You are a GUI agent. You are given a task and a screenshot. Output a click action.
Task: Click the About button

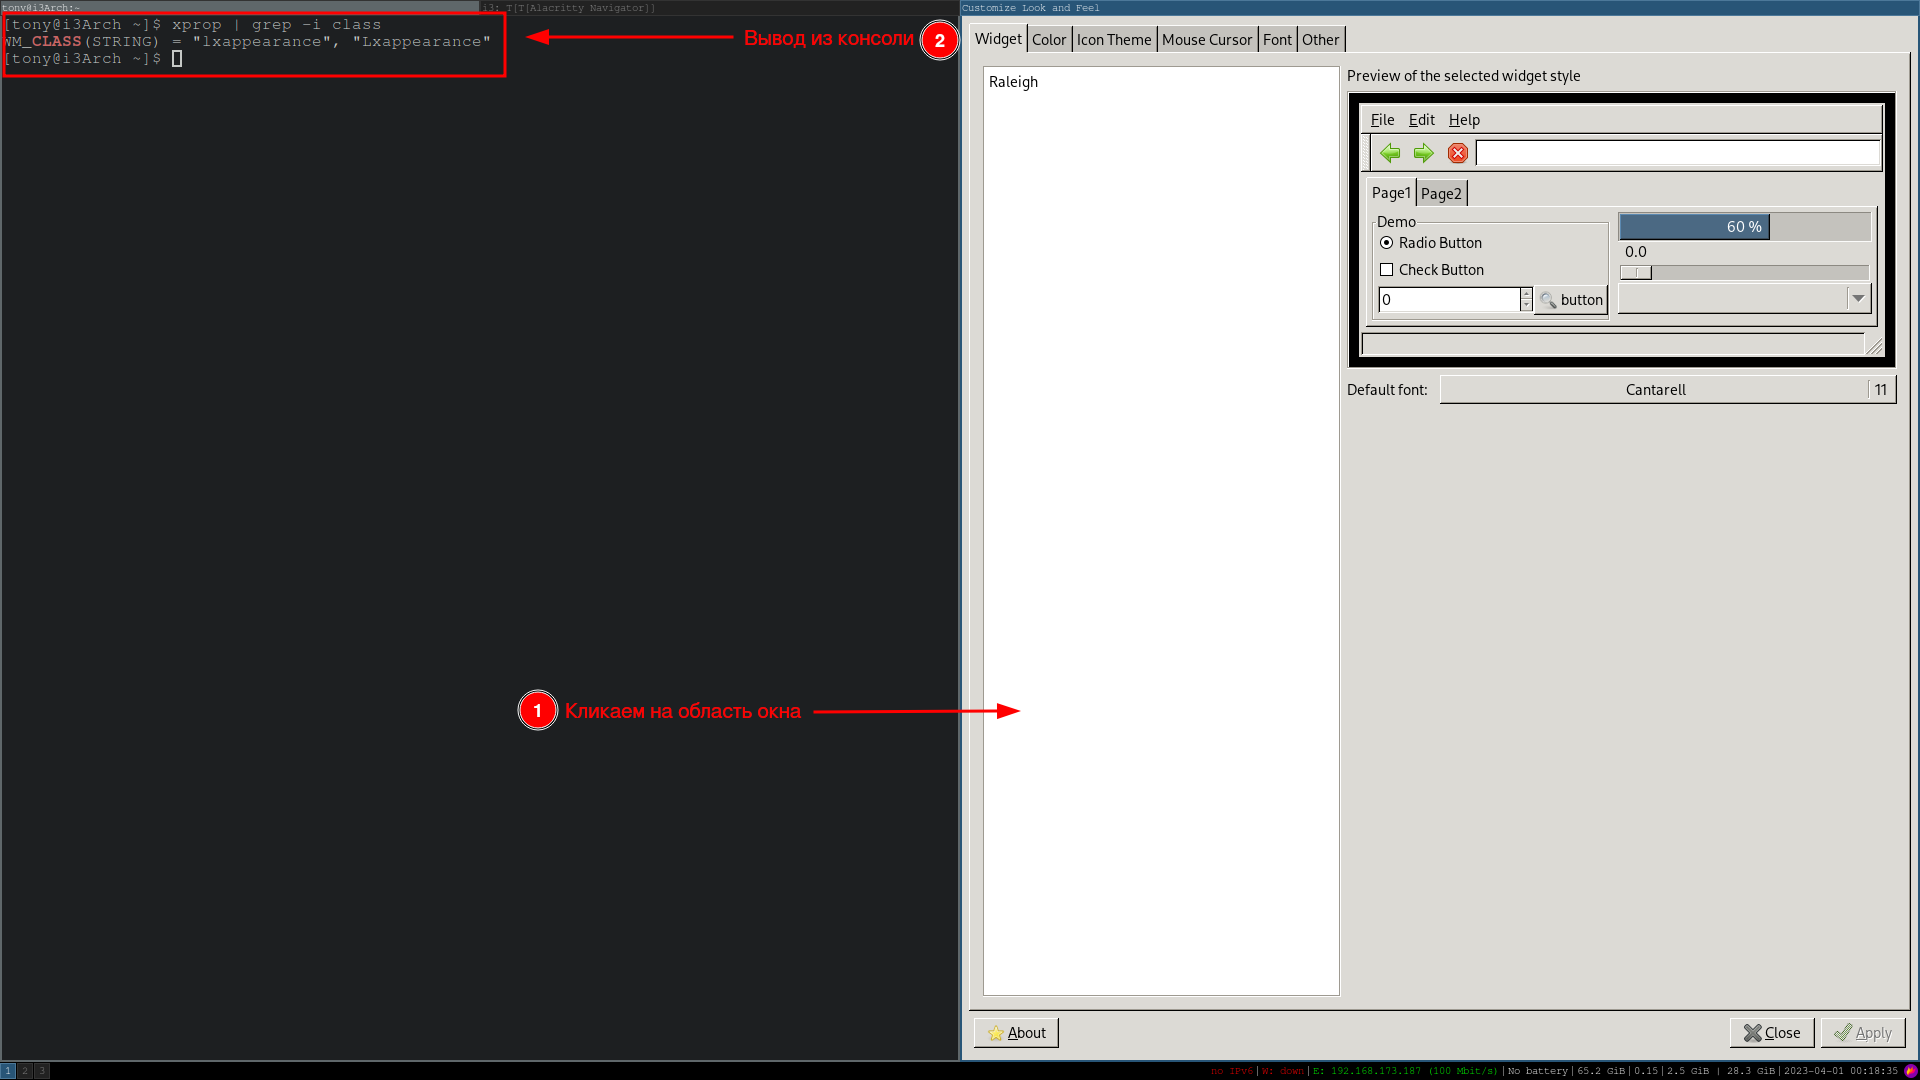(x=1016, y=1033)
